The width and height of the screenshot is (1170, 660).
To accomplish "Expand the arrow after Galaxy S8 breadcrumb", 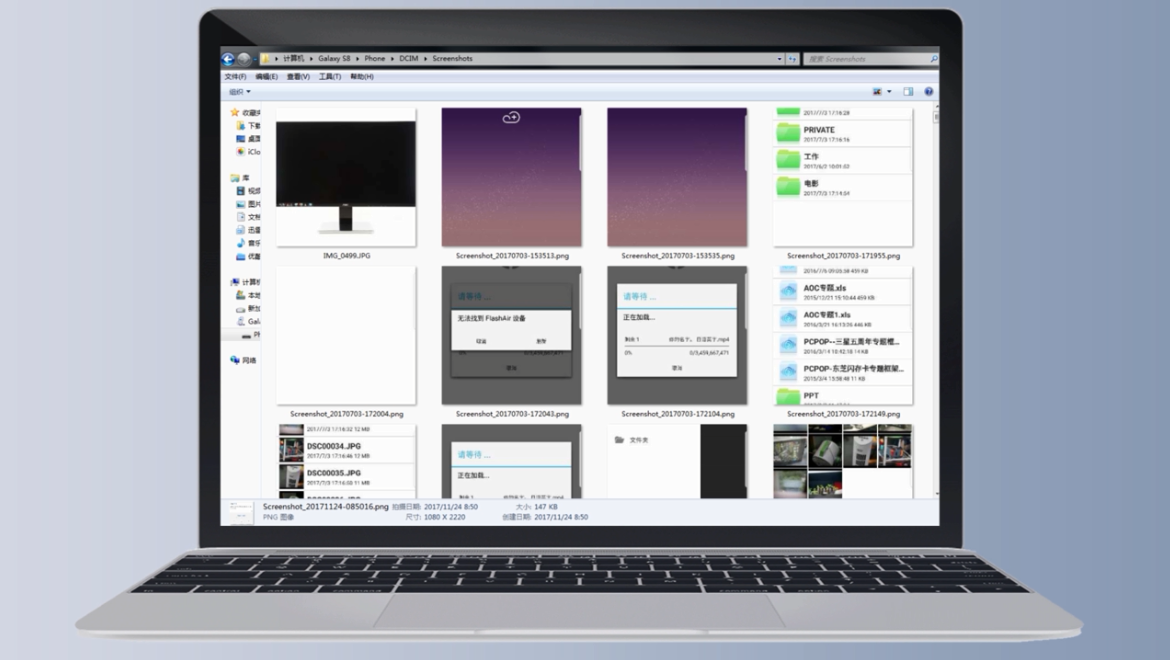I will click(357, 58).
